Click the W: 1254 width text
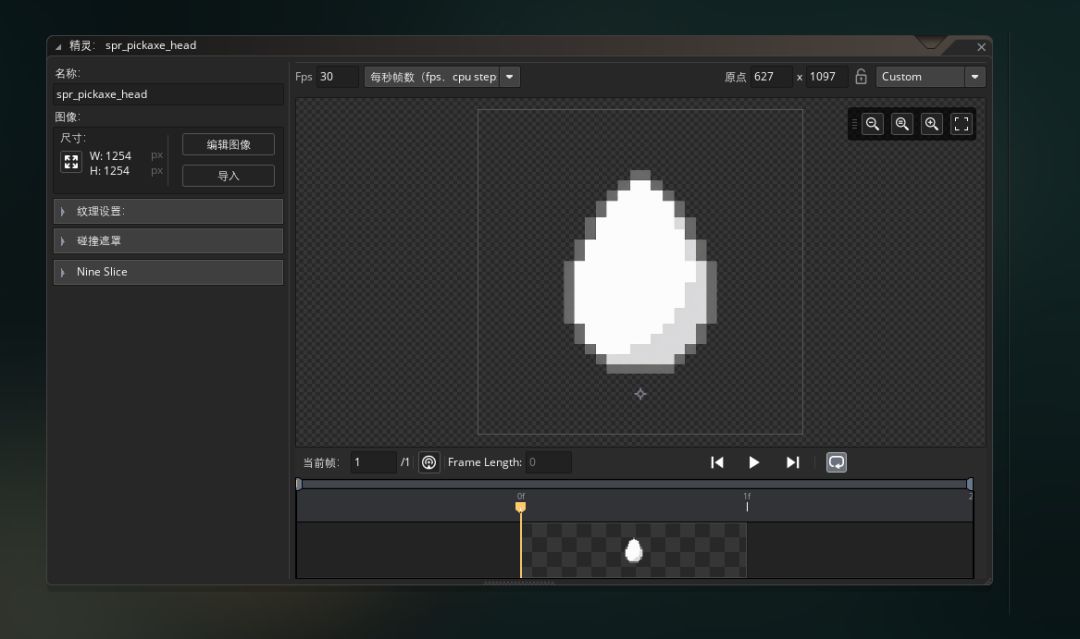1080x639 pixels. [110, 156]
